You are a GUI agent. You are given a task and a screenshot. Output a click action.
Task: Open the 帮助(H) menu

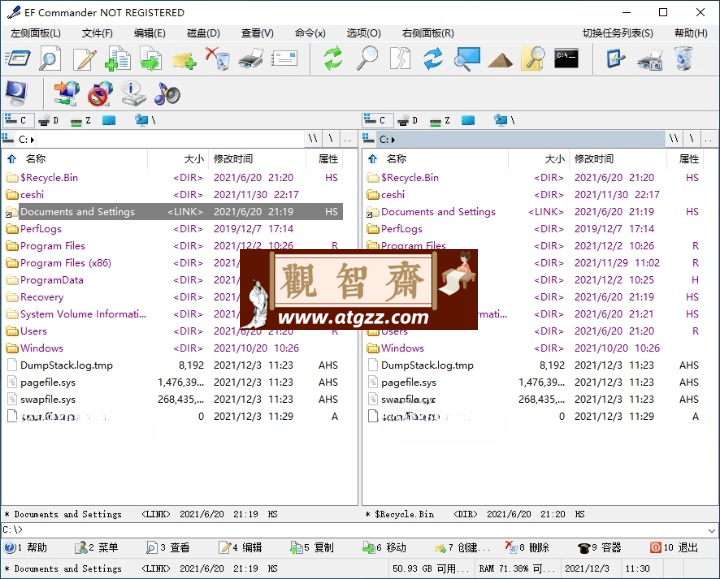point(691,33)
